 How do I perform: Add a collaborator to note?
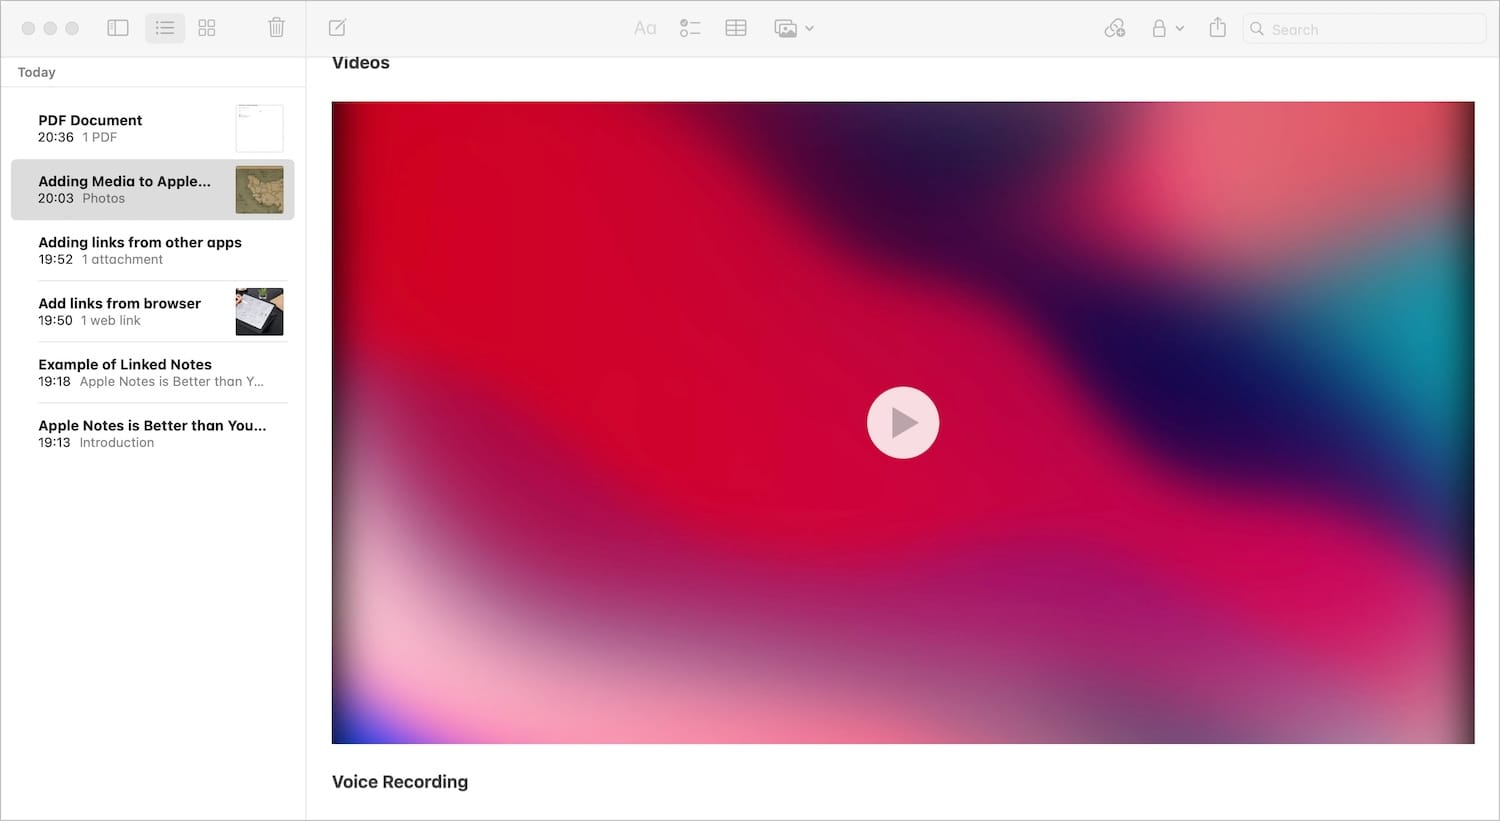1115,28
